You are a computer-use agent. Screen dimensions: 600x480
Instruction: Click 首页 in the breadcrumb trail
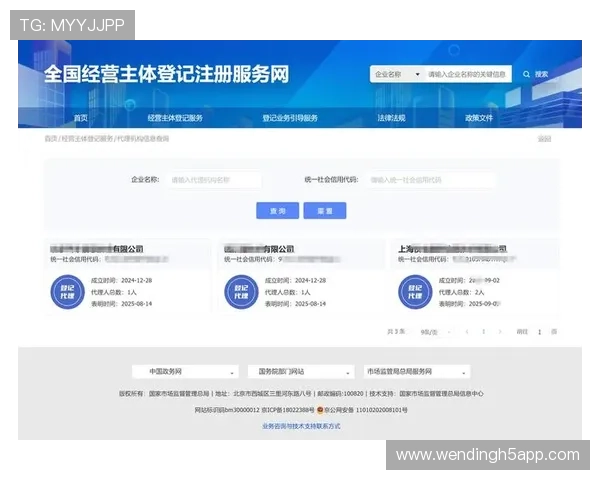(51, 139)
